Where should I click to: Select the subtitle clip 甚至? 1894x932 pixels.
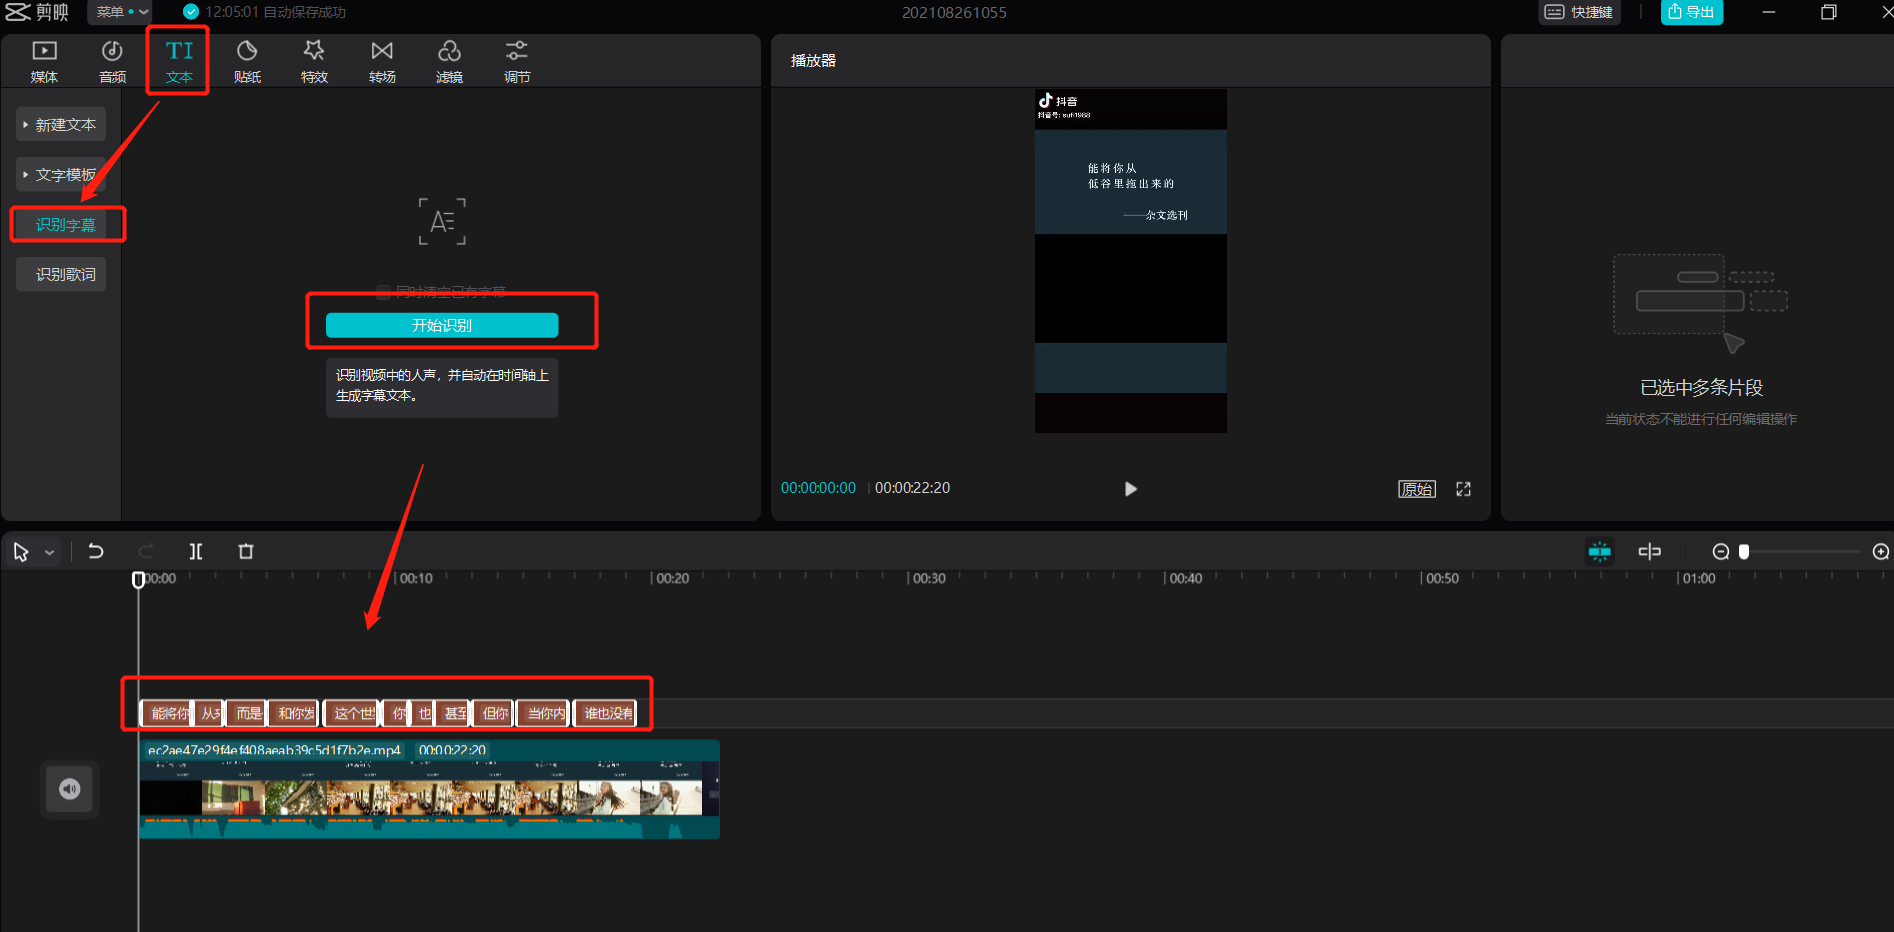453,713
